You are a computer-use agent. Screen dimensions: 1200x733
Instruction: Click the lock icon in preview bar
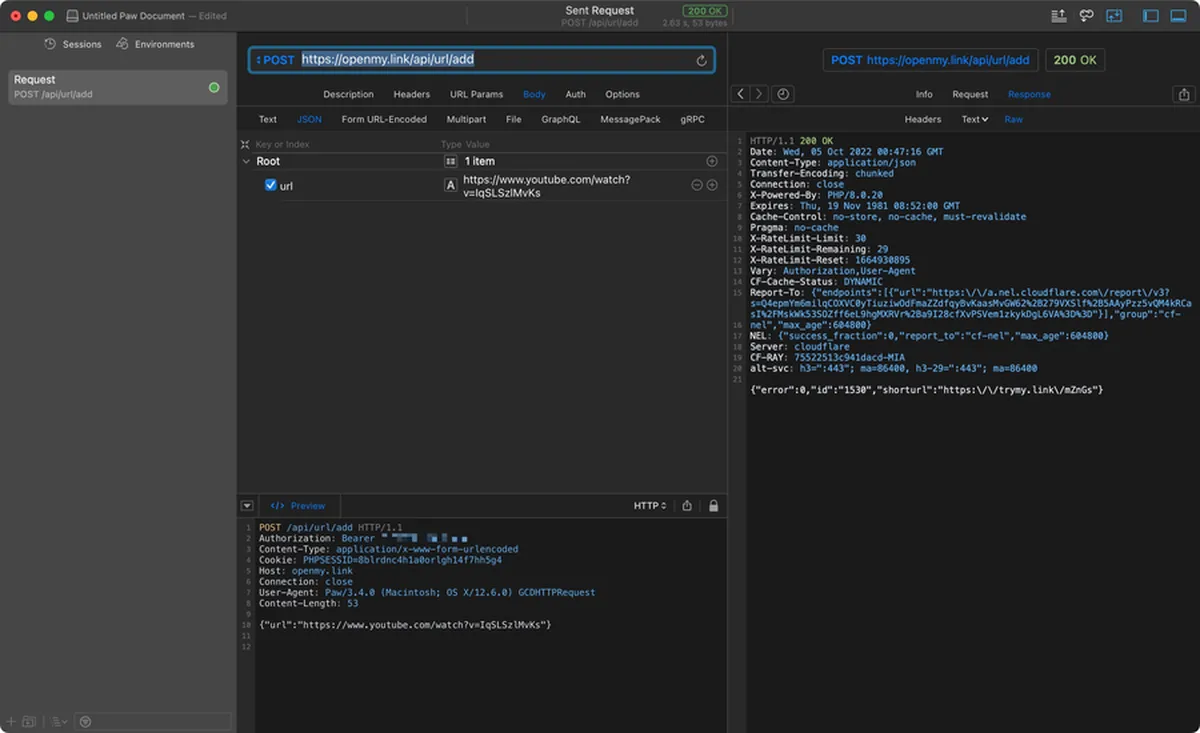pyautogui.click(x=713, y=506)
